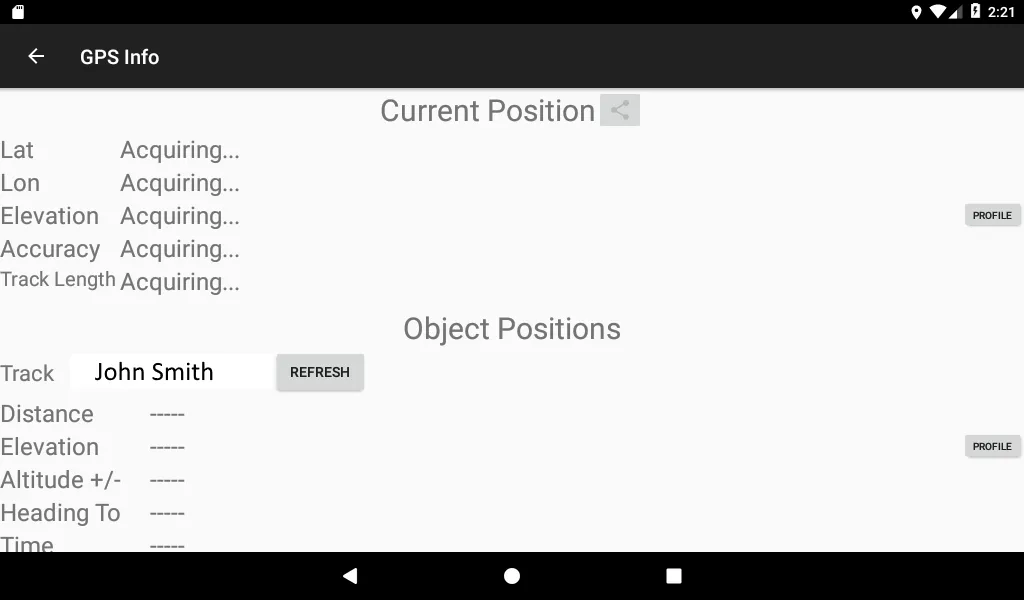The height and width of the screenshot is (600, 1024).
Task: Tap the GPS Info title
Action: coord(119,57)
